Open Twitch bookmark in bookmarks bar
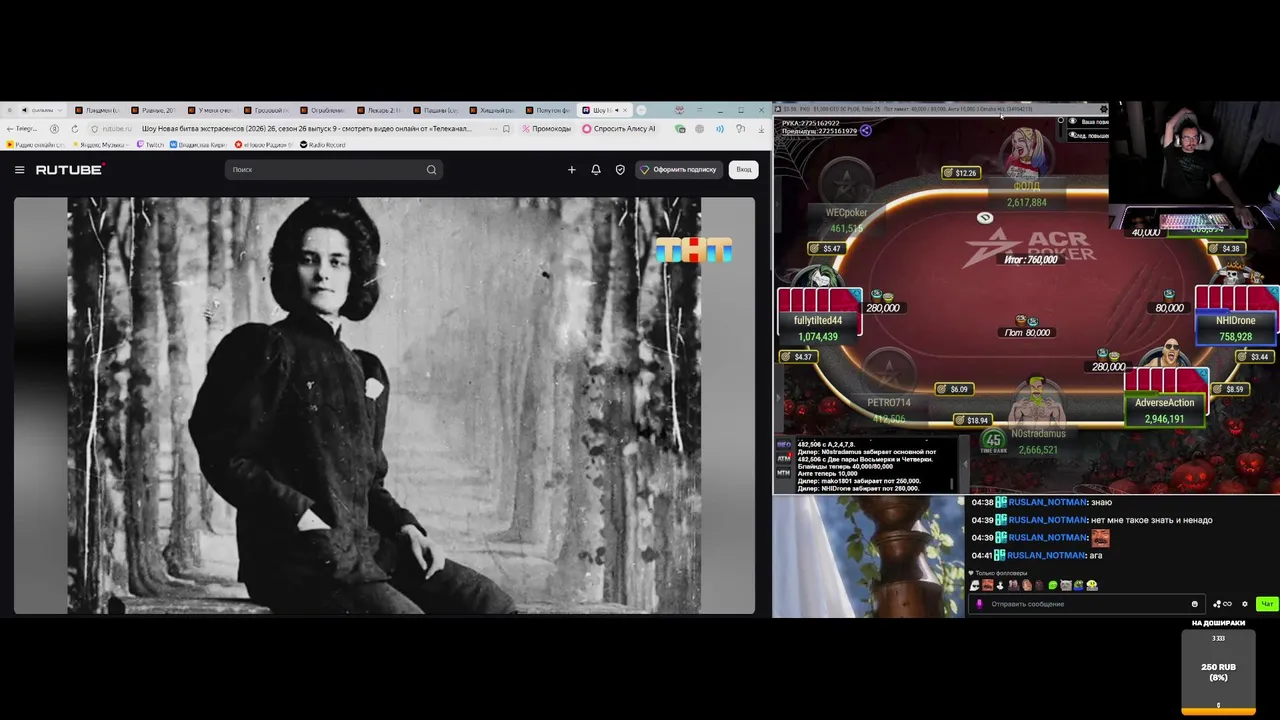1280x720 pixels. pyautogui.click(x=150, y=145)
